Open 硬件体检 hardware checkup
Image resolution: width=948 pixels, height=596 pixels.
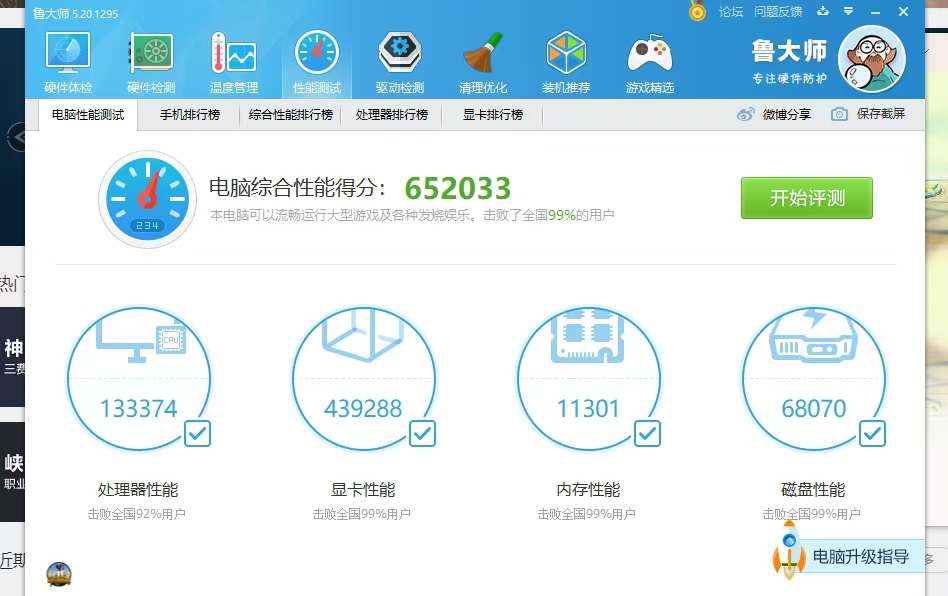(68, 63)
